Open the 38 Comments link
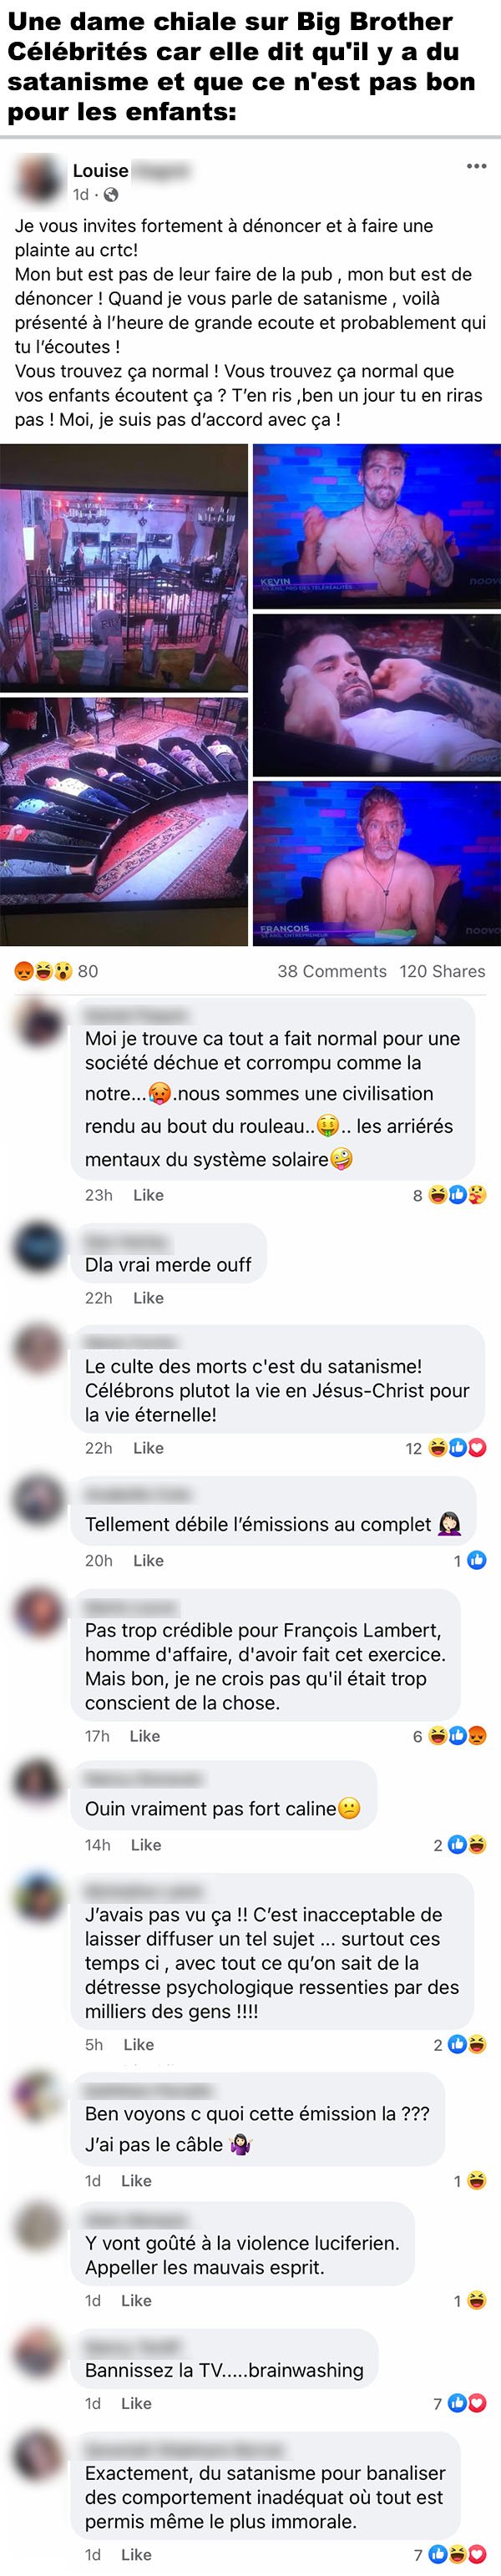Image resolution: width=501 pixels, height=2576 pixels. click(x=332, y=971)
